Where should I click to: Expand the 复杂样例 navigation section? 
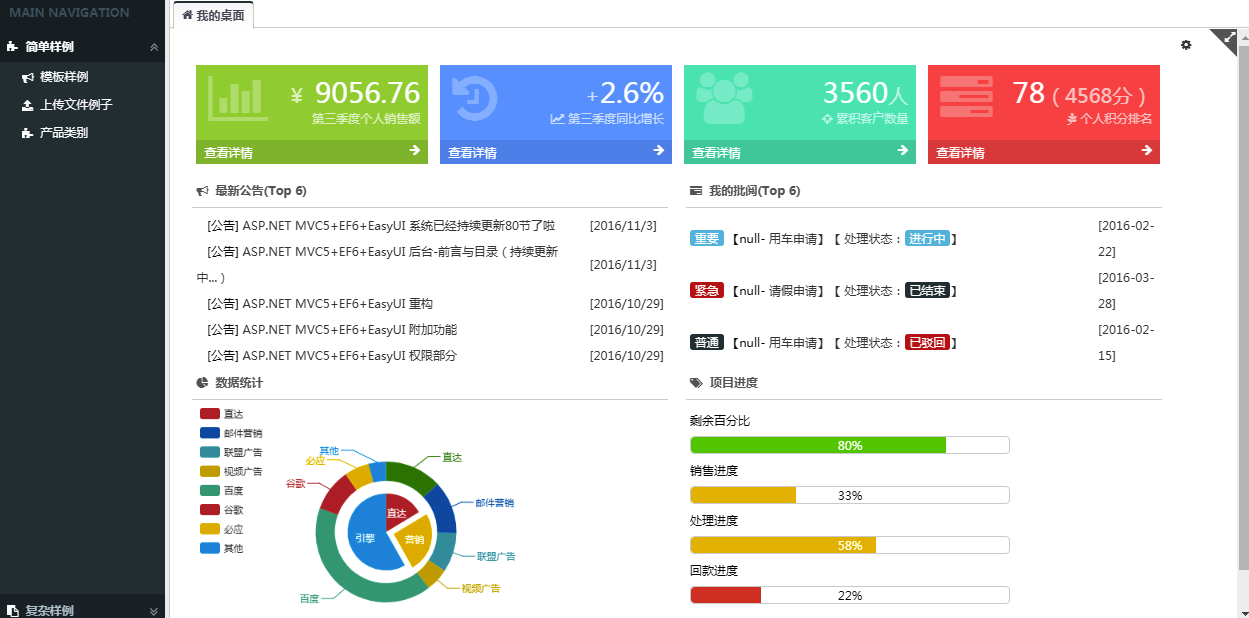pos(153,610)
